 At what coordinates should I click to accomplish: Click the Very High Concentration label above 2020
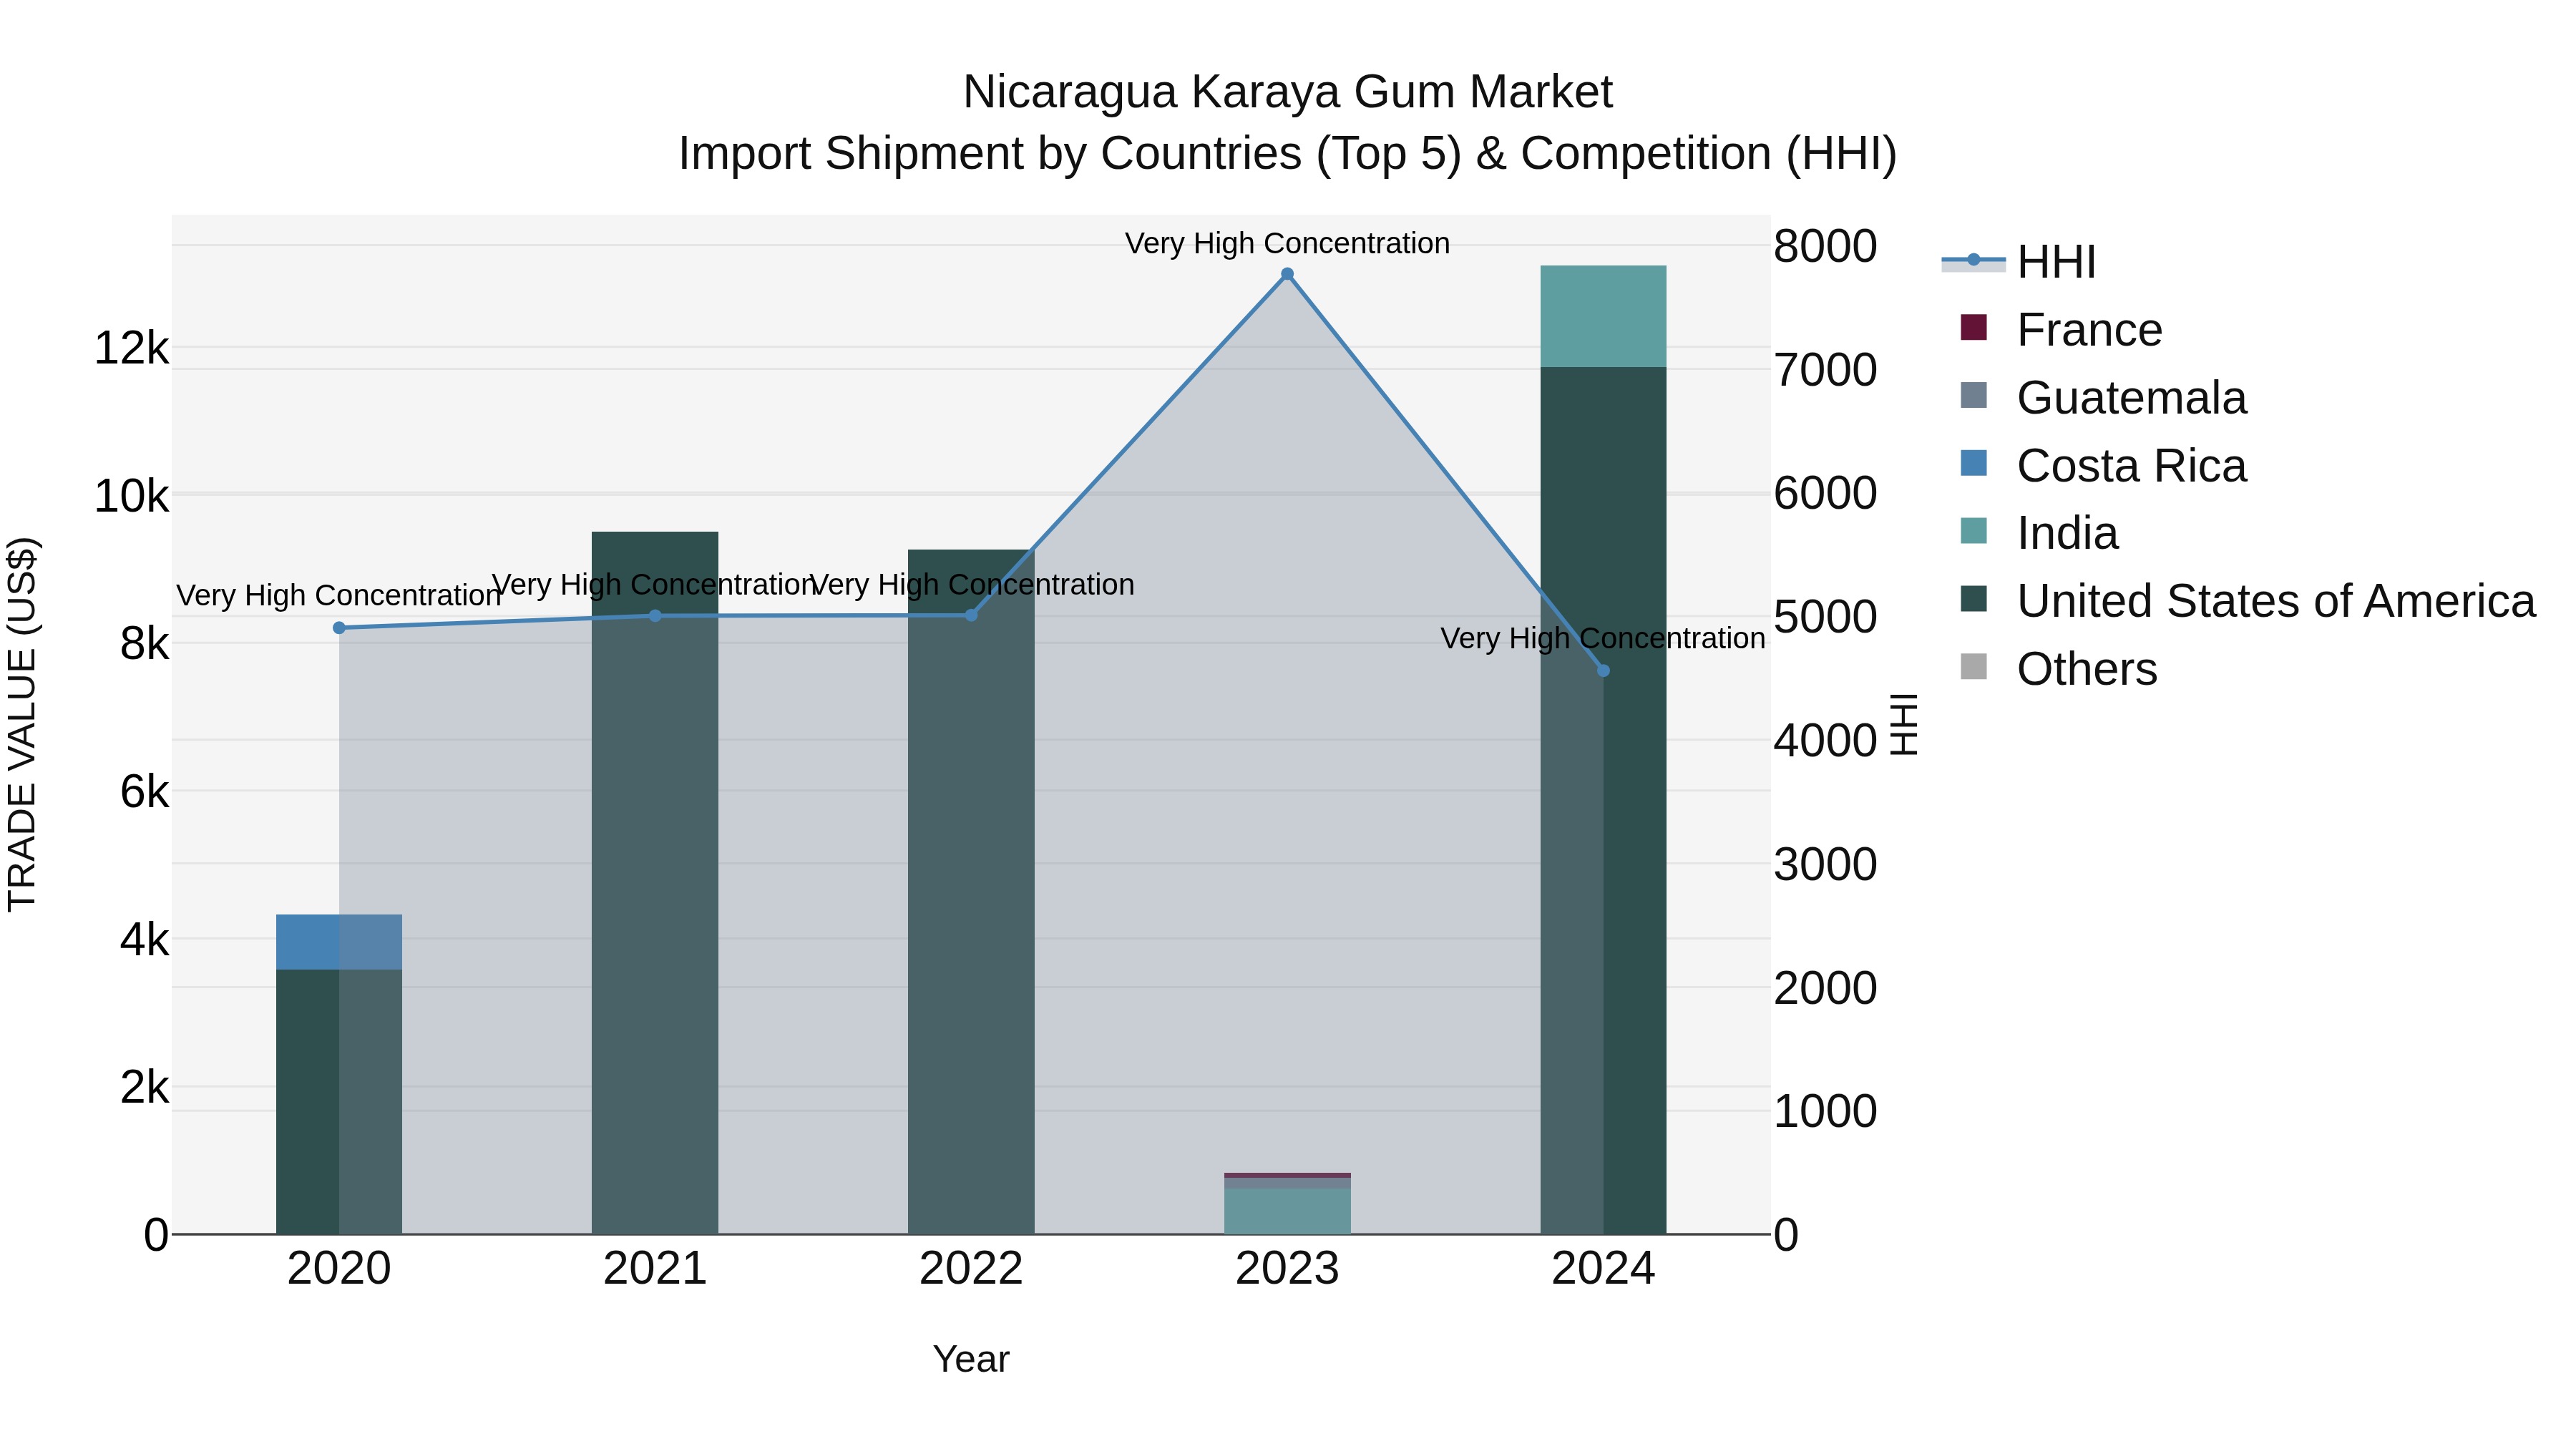339,596
